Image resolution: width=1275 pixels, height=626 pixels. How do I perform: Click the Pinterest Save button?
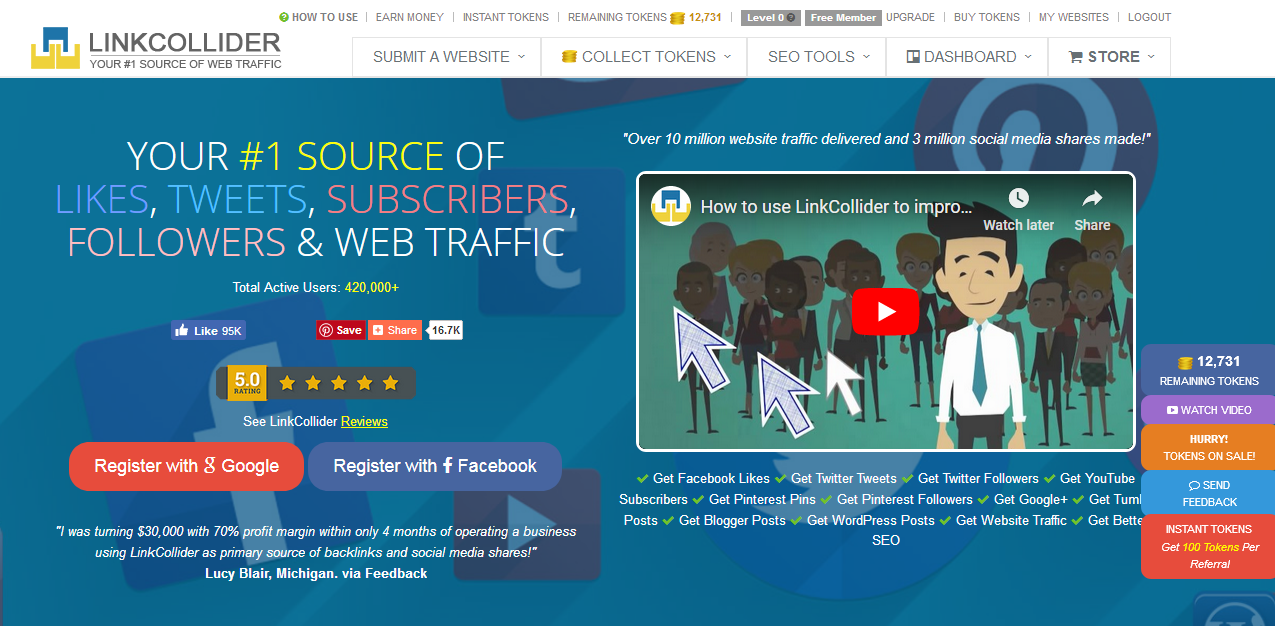pos(341,330)
